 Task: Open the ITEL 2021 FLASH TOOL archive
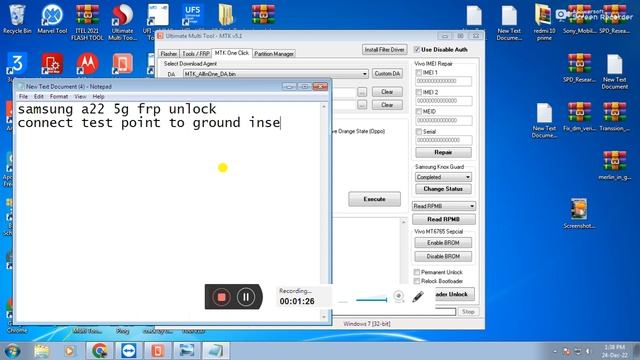pyautogui.click(x=87, y=21)
